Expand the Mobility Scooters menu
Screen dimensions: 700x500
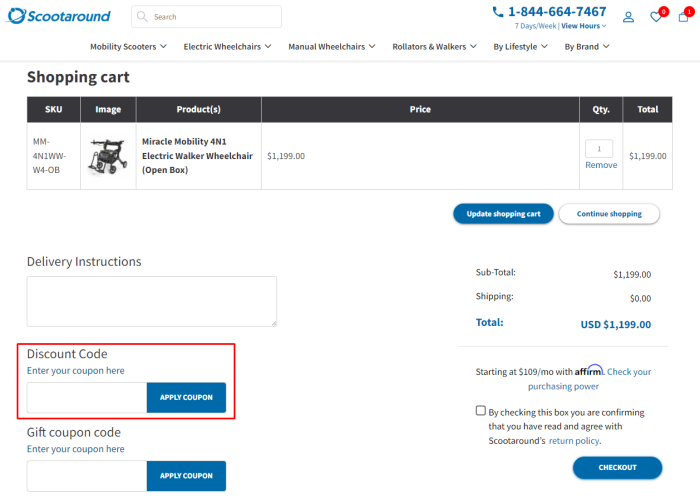click(128, 46)
